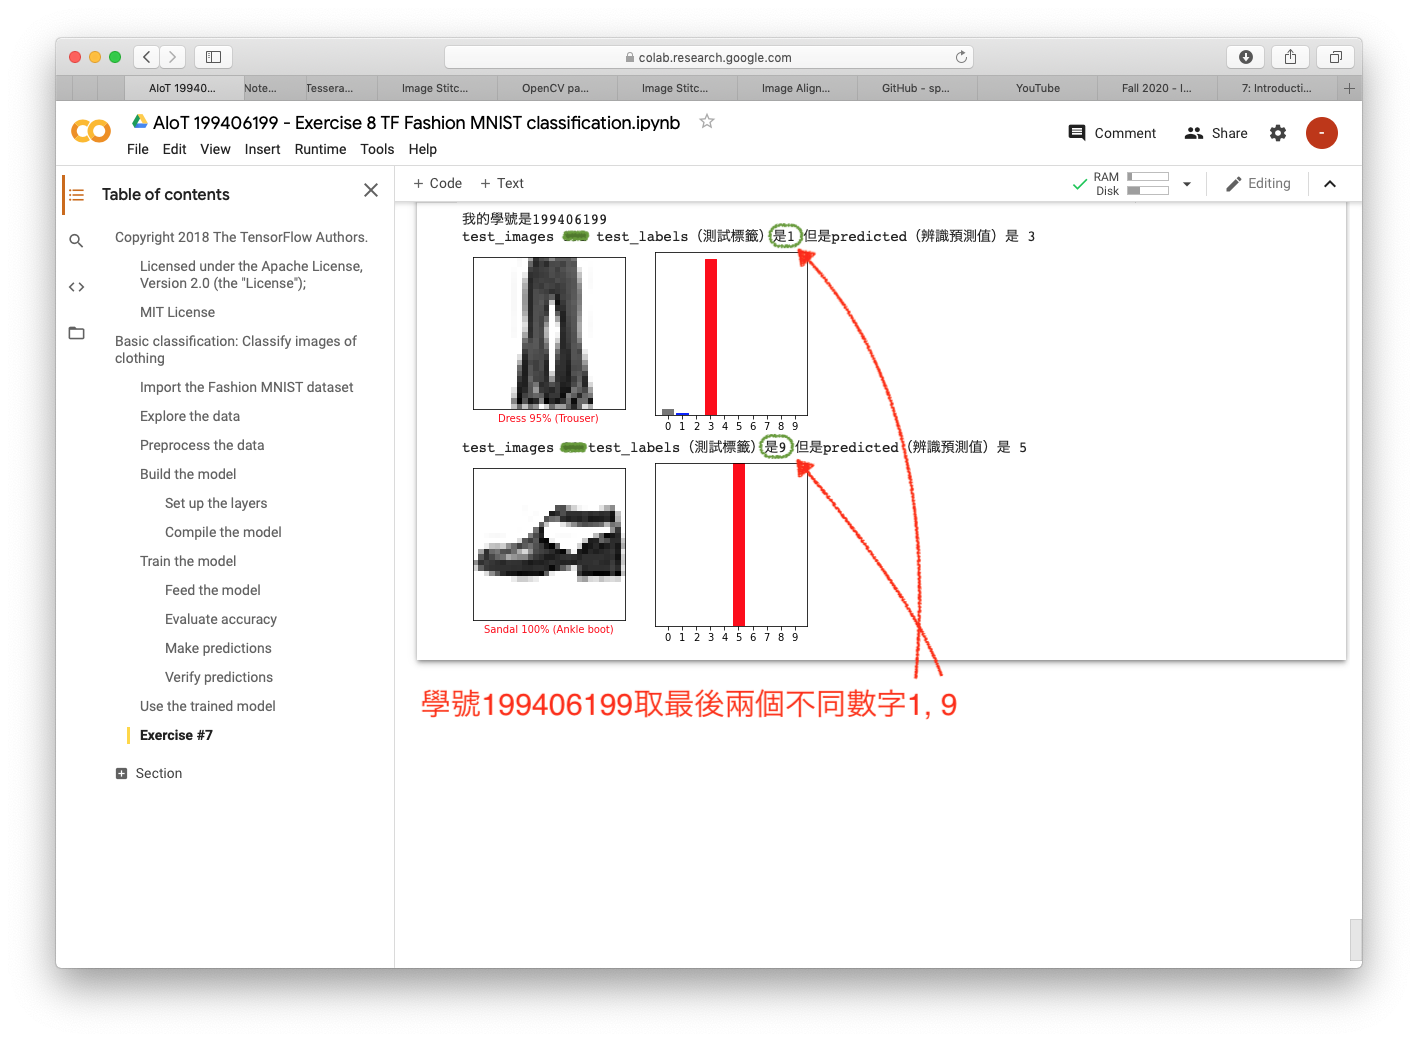The width and height of the screenshot is (1418, 1042).
Task: Switch to the GitHub - sp... tab
Action: [x=916, y=88]
